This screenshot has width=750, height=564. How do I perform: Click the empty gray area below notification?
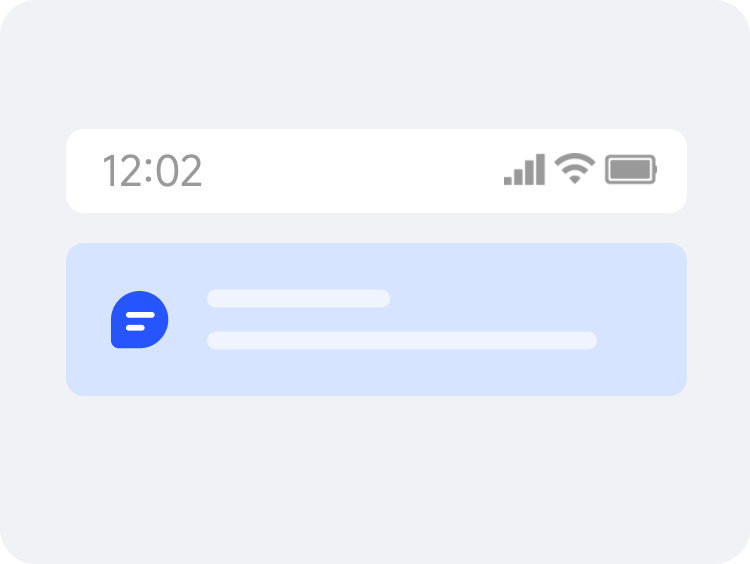(x=375, y=478)
